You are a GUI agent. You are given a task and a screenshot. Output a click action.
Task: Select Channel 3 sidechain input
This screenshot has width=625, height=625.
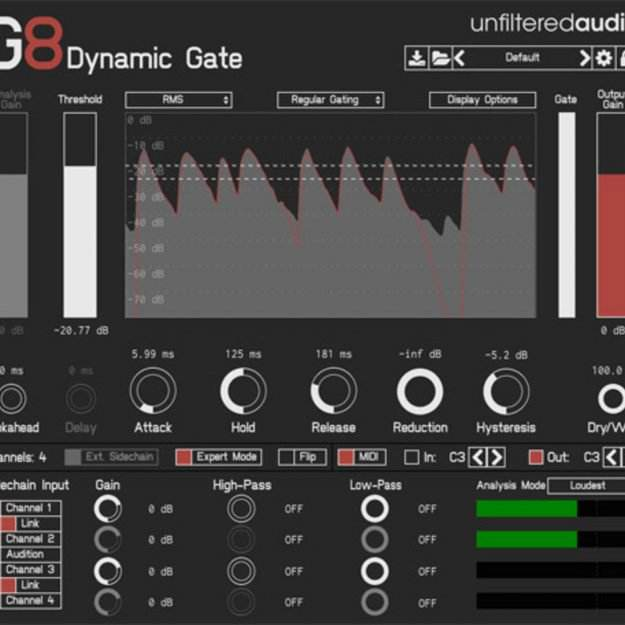tap(30, 570)
